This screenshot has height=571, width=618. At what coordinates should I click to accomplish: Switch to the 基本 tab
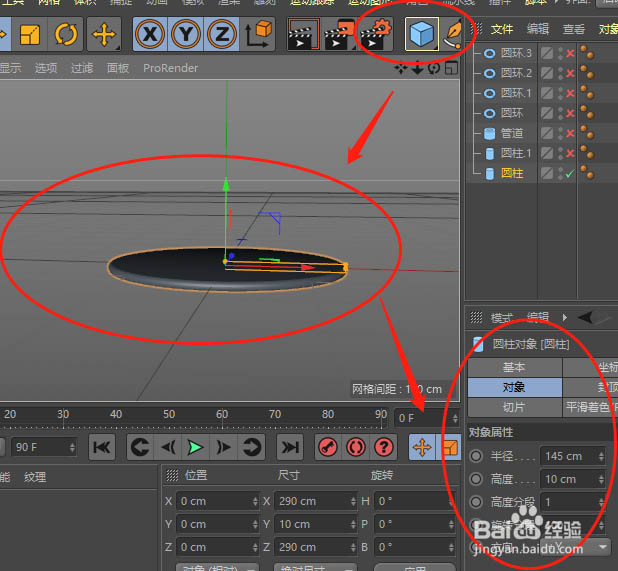(x=514, y=367)
